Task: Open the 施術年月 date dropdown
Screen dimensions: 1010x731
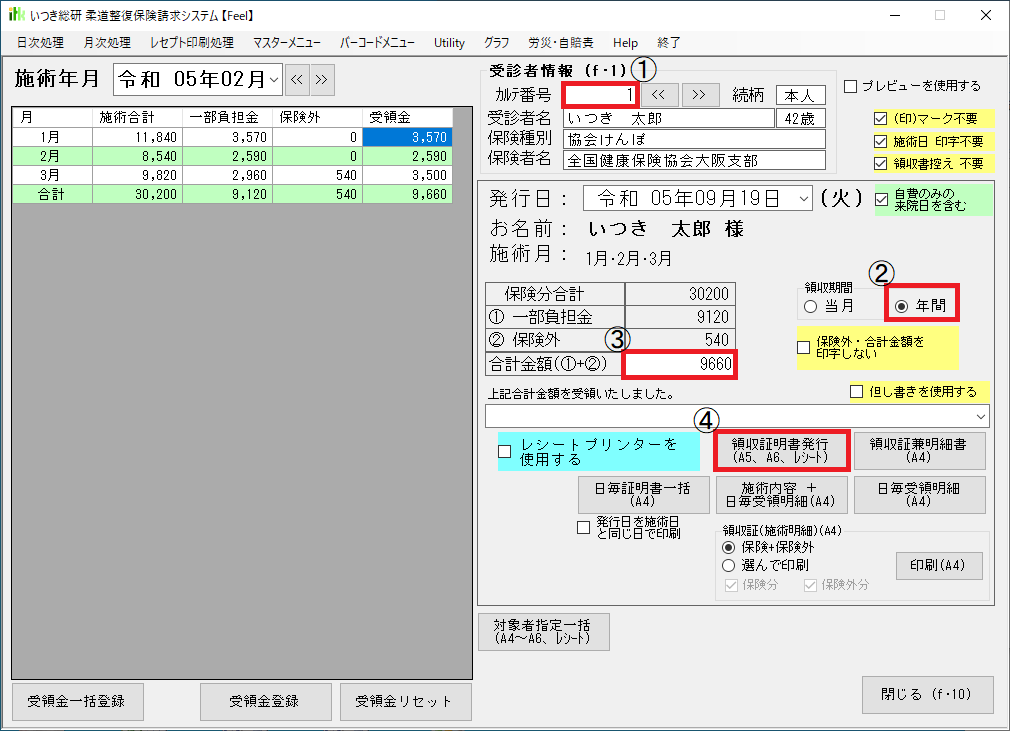Action: (x=274, y=79)
